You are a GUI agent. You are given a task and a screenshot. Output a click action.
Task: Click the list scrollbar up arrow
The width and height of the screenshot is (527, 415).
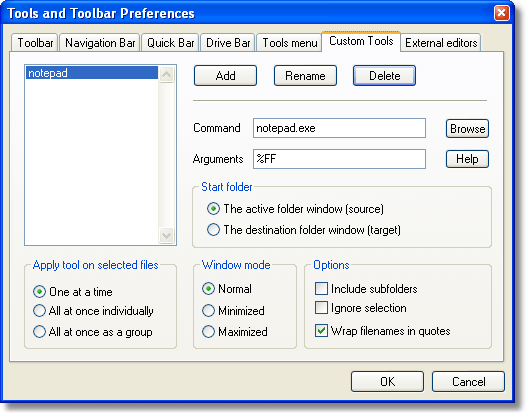point(167,75)
